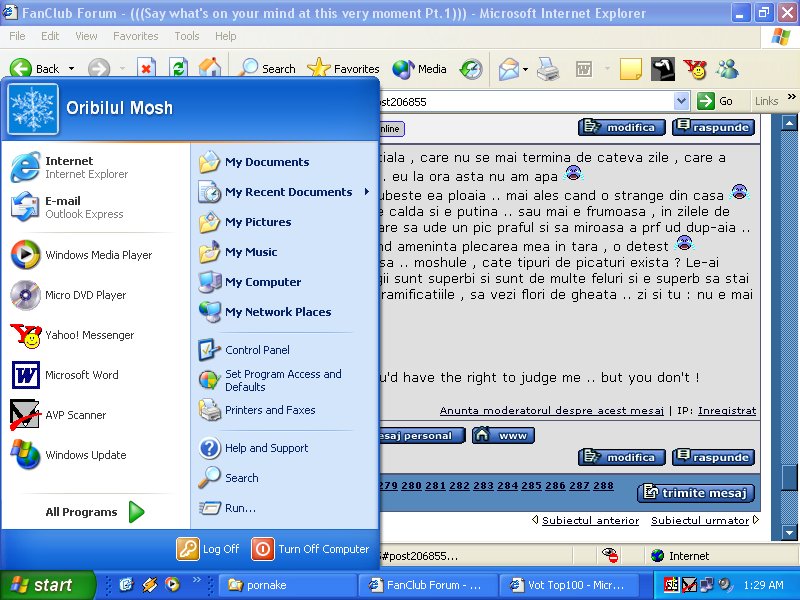Click Anunta moderatorul despre acest mesaj link
This screenshot has width=800, height=600.
(x=552, y=411)
